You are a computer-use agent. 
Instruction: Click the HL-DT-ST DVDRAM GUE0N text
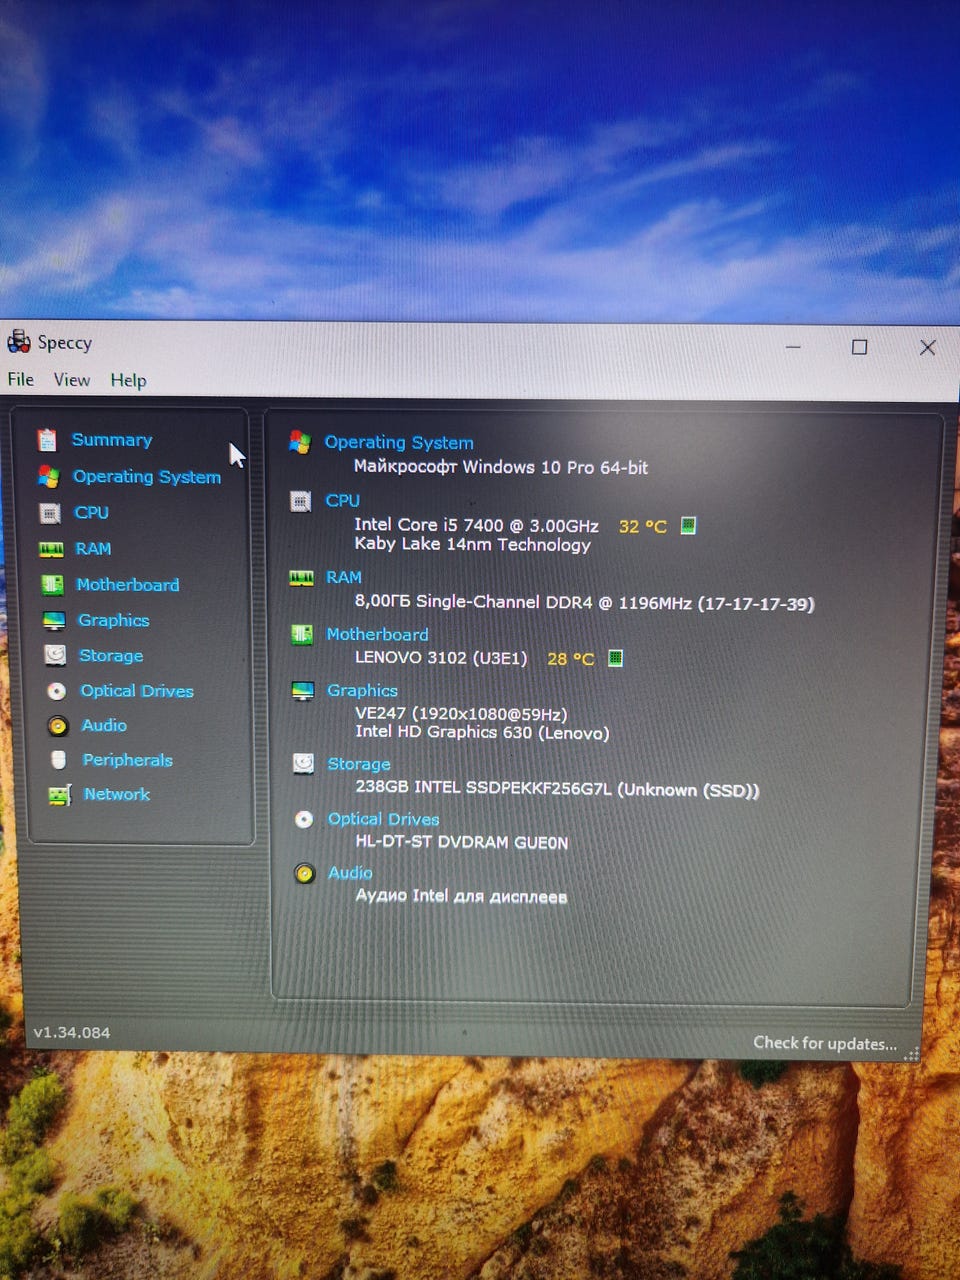[462, 843]
